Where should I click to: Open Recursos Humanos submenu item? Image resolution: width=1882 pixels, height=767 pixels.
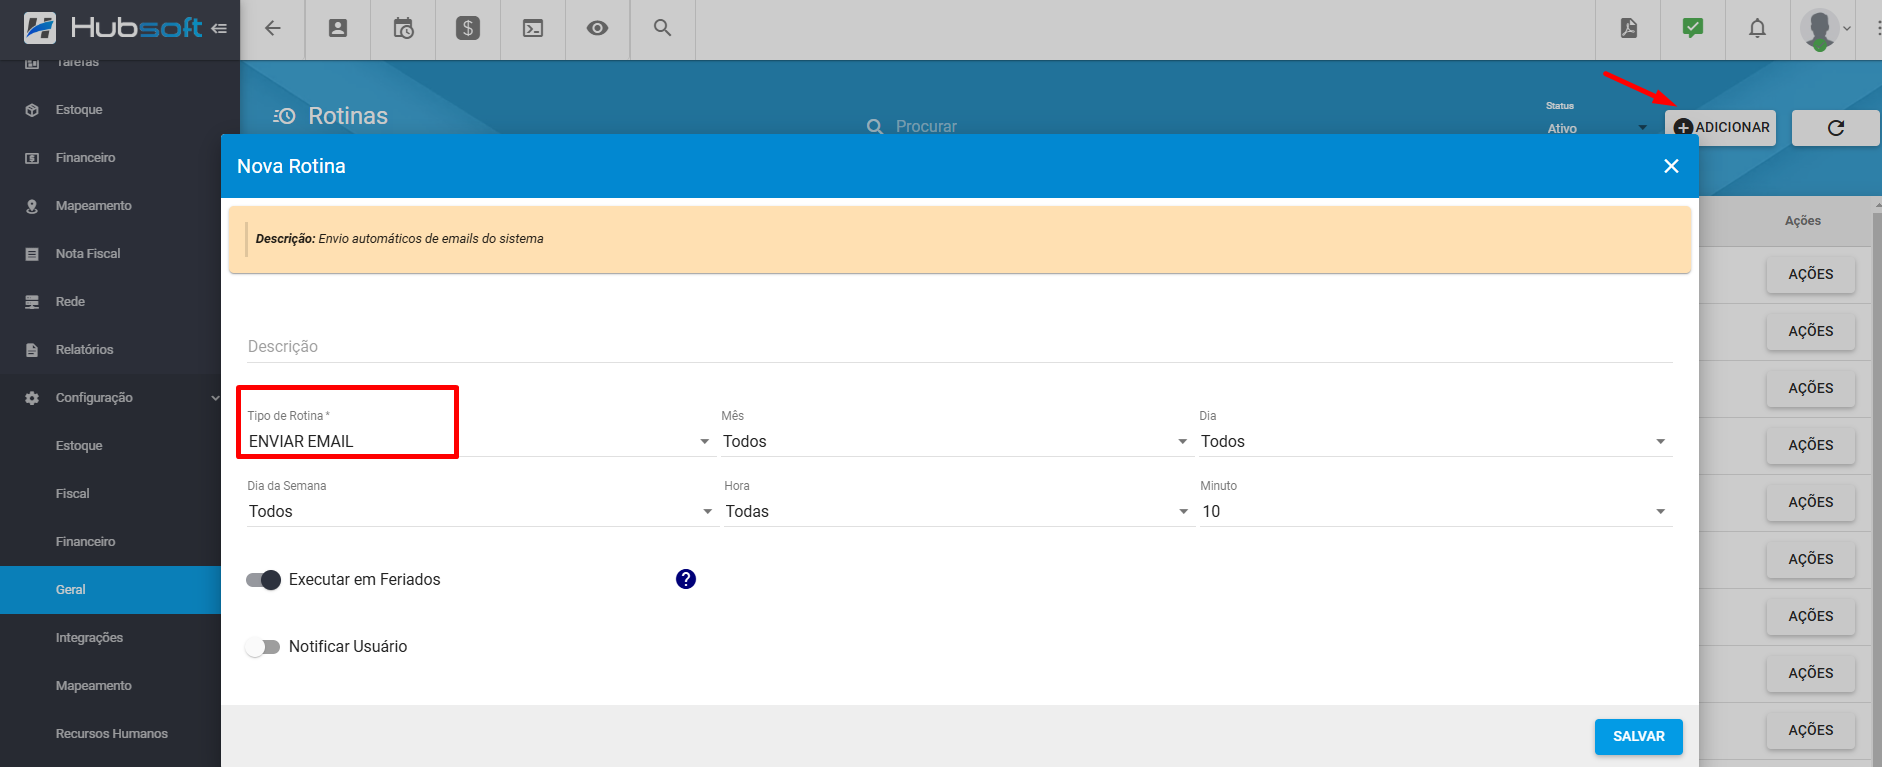click(x=112, y=734)
